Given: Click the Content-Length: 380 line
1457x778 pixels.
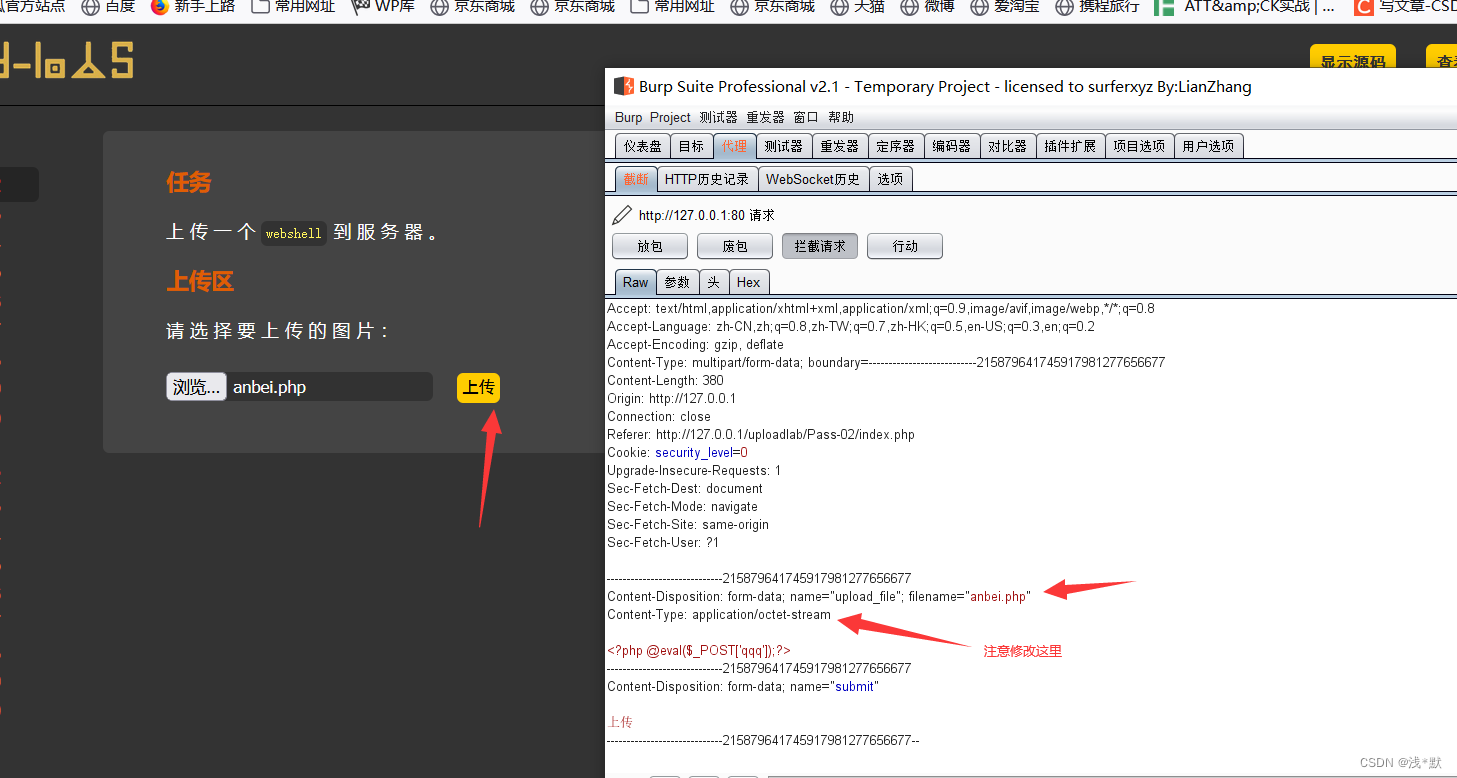Looking at the screenshot, I should [x=665, y=381].
